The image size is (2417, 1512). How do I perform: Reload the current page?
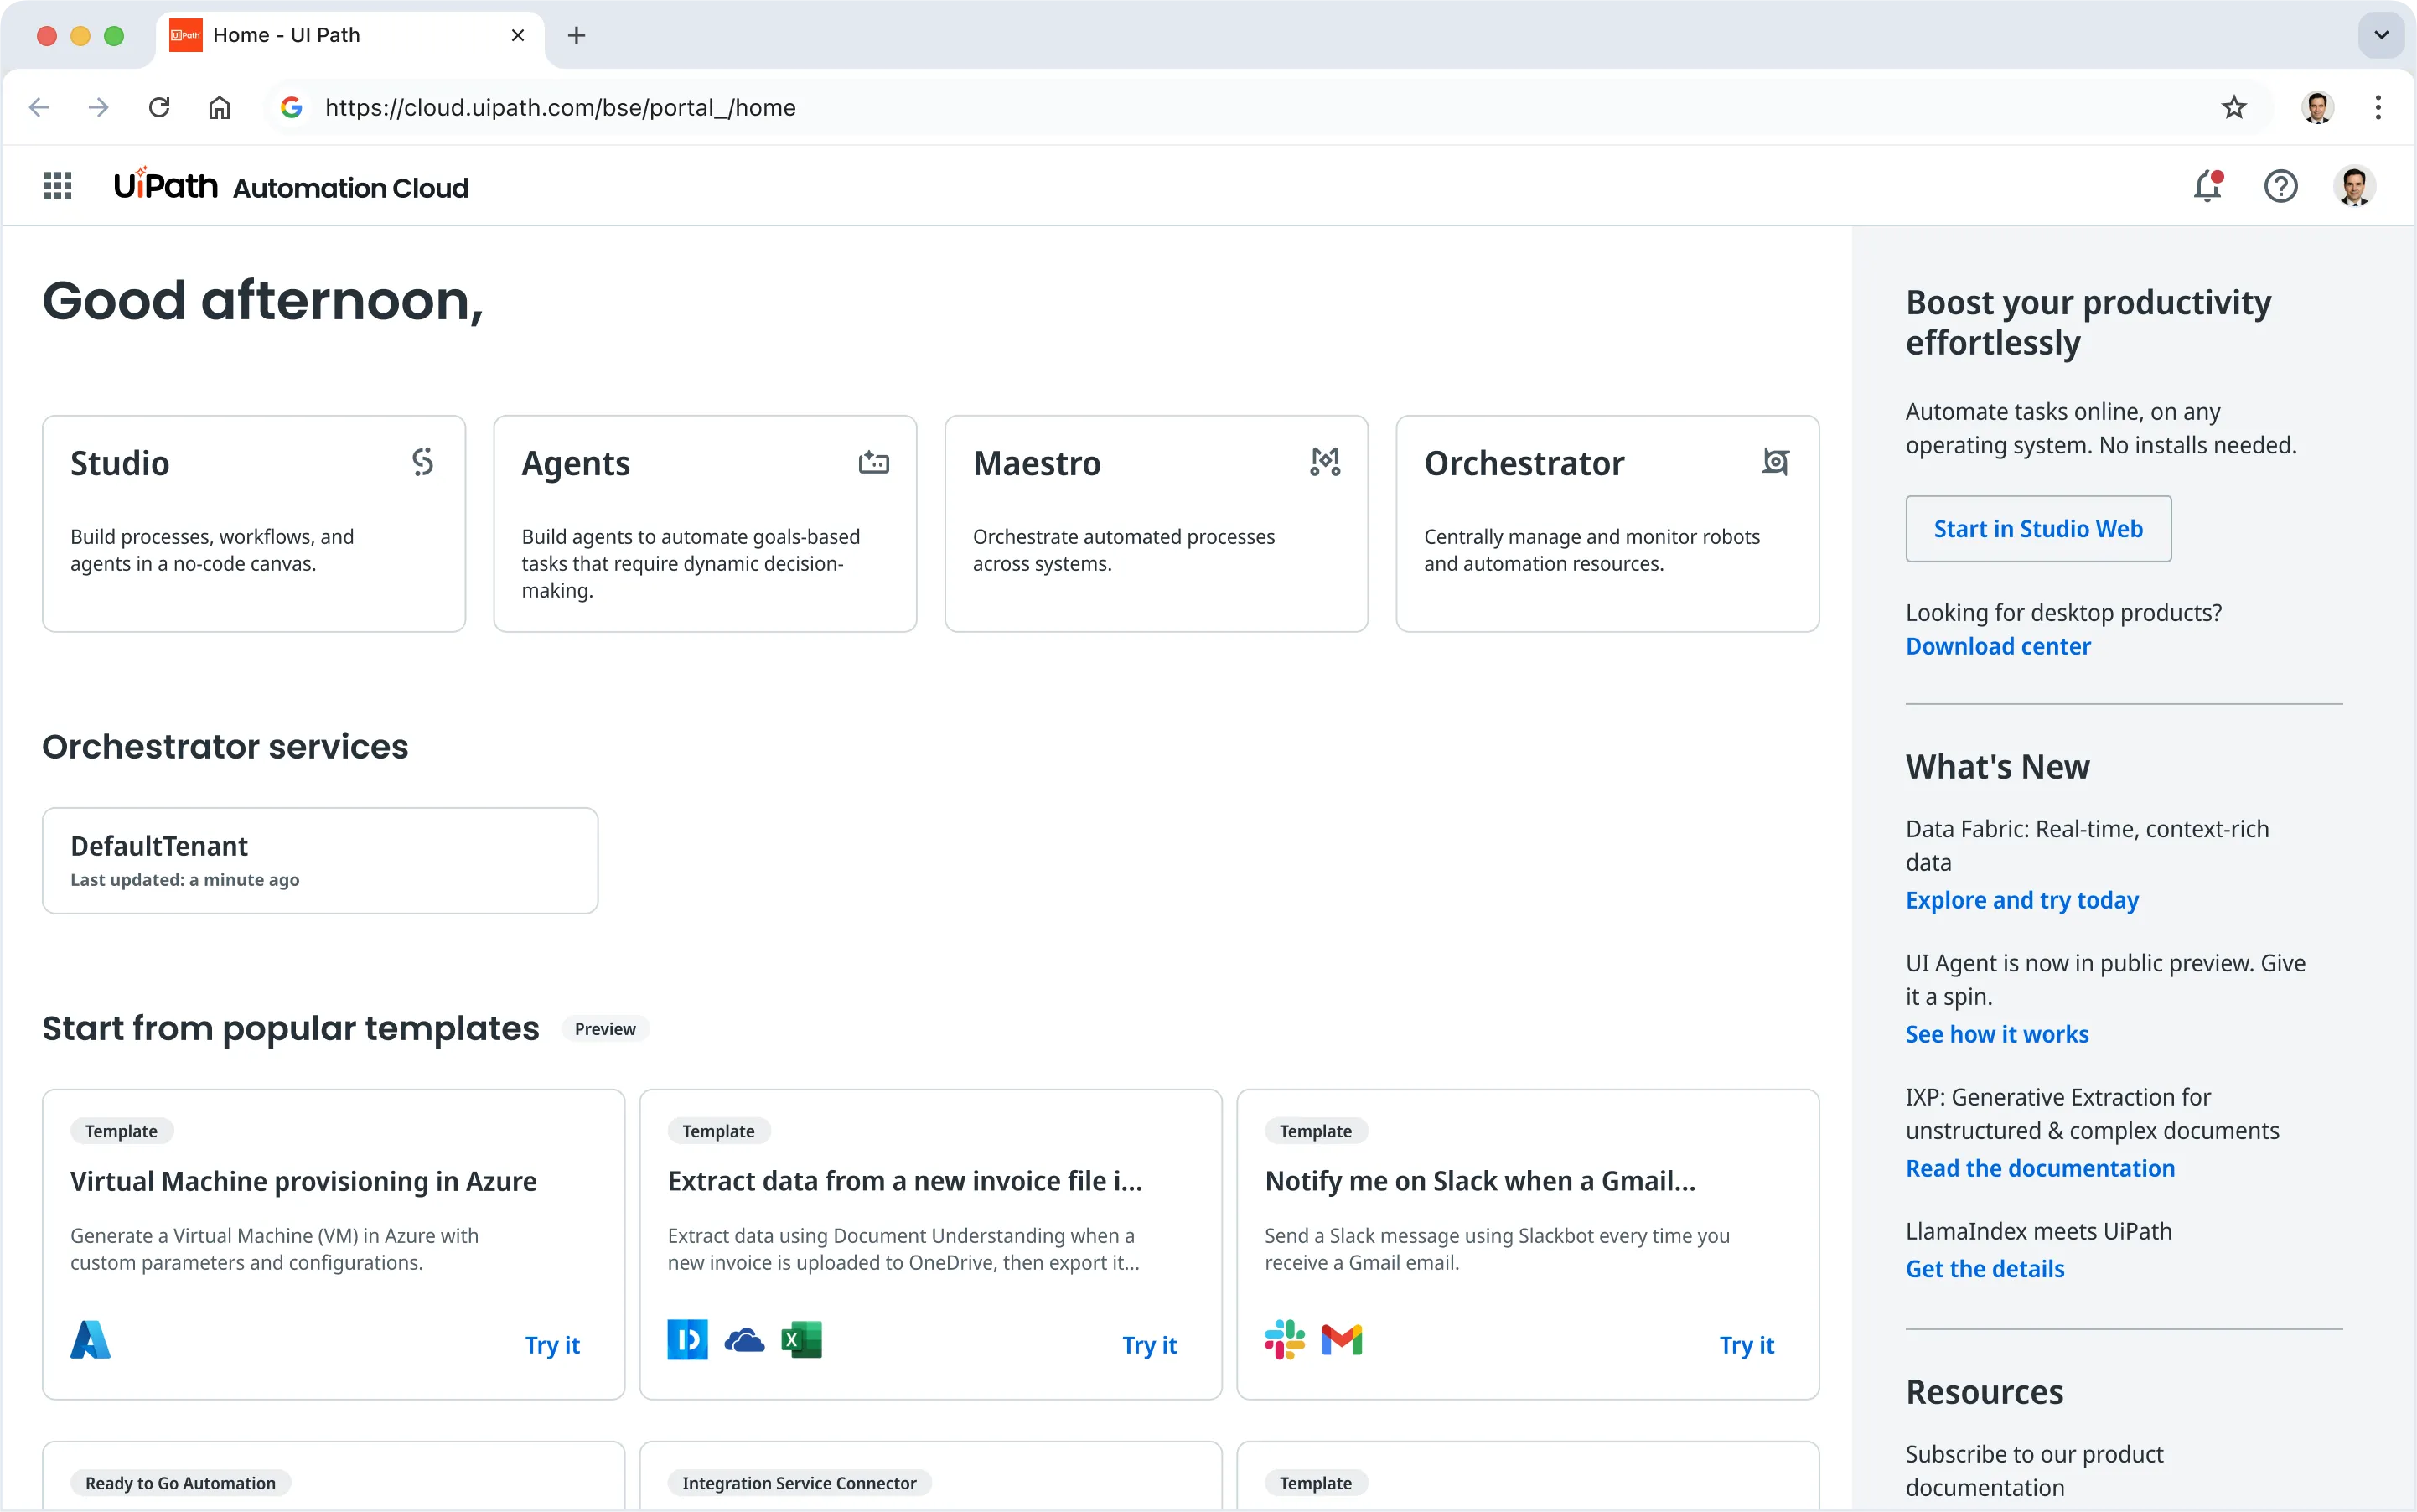point(159,107)
